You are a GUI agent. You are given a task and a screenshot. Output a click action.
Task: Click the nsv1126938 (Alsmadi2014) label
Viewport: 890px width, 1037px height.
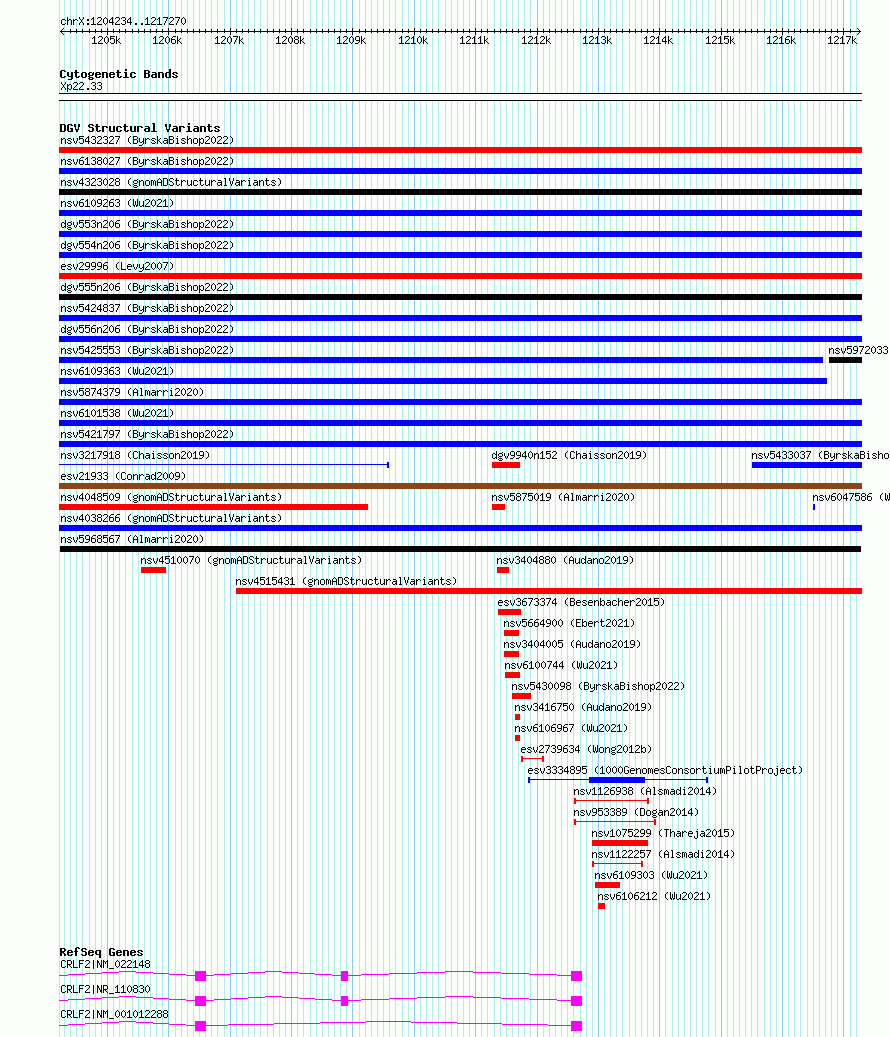(645, 792)
